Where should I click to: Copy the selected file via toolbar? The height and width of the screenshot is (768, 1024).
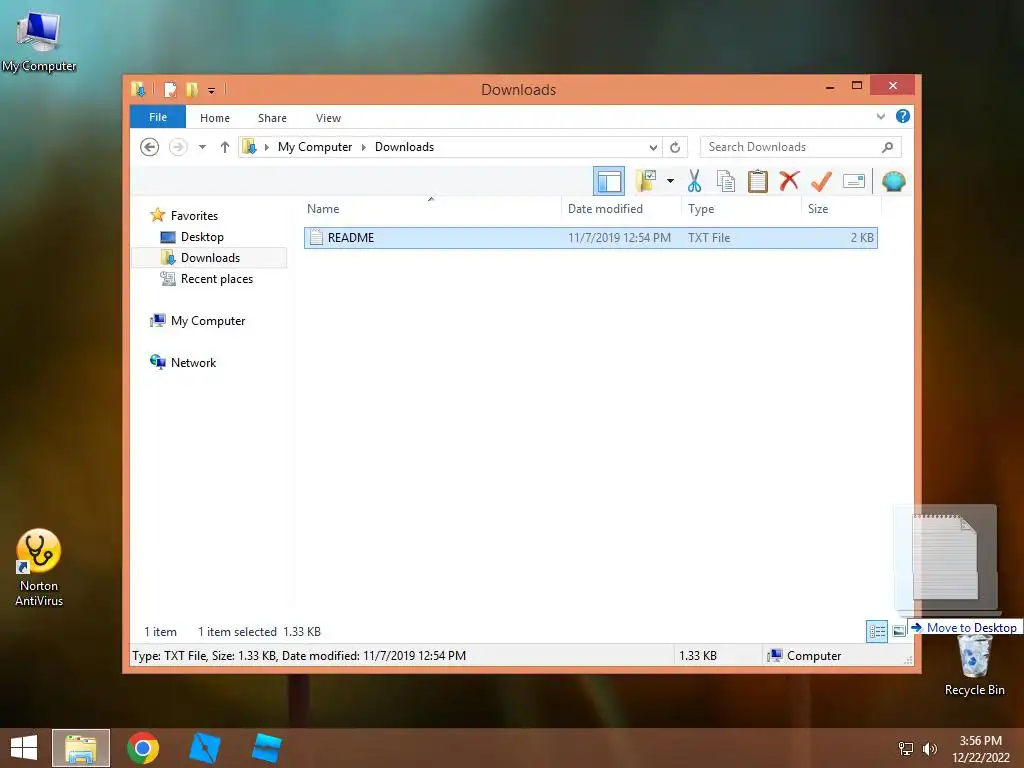click(x=726, y=181)
